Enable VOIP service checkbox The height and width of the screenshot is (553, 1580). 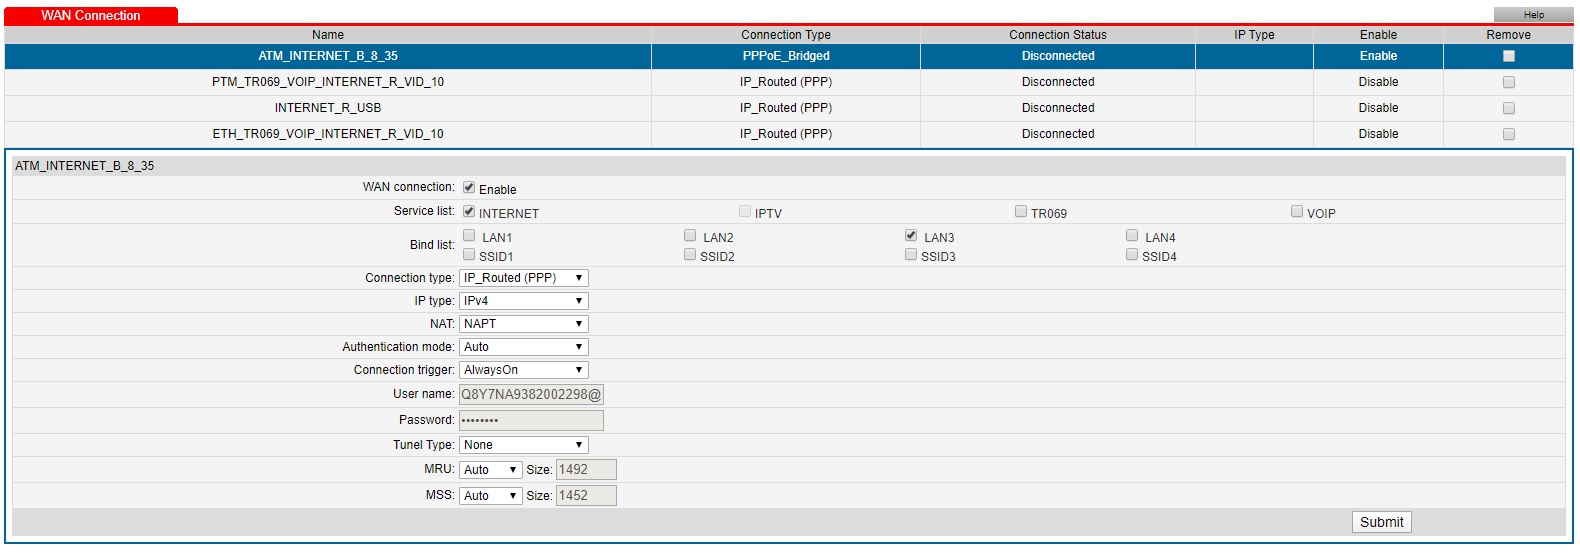pos(1297,211)
